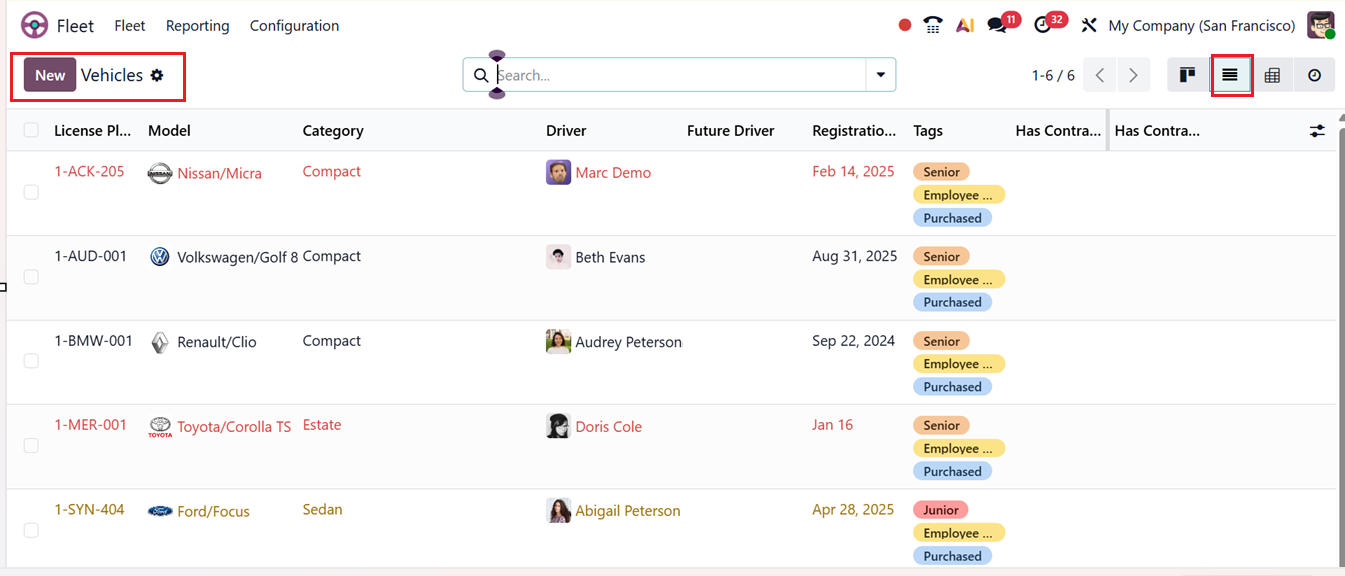This screenshot has height=576, width=1345.
Task: Open the messages chat icon
Action: 997,26
